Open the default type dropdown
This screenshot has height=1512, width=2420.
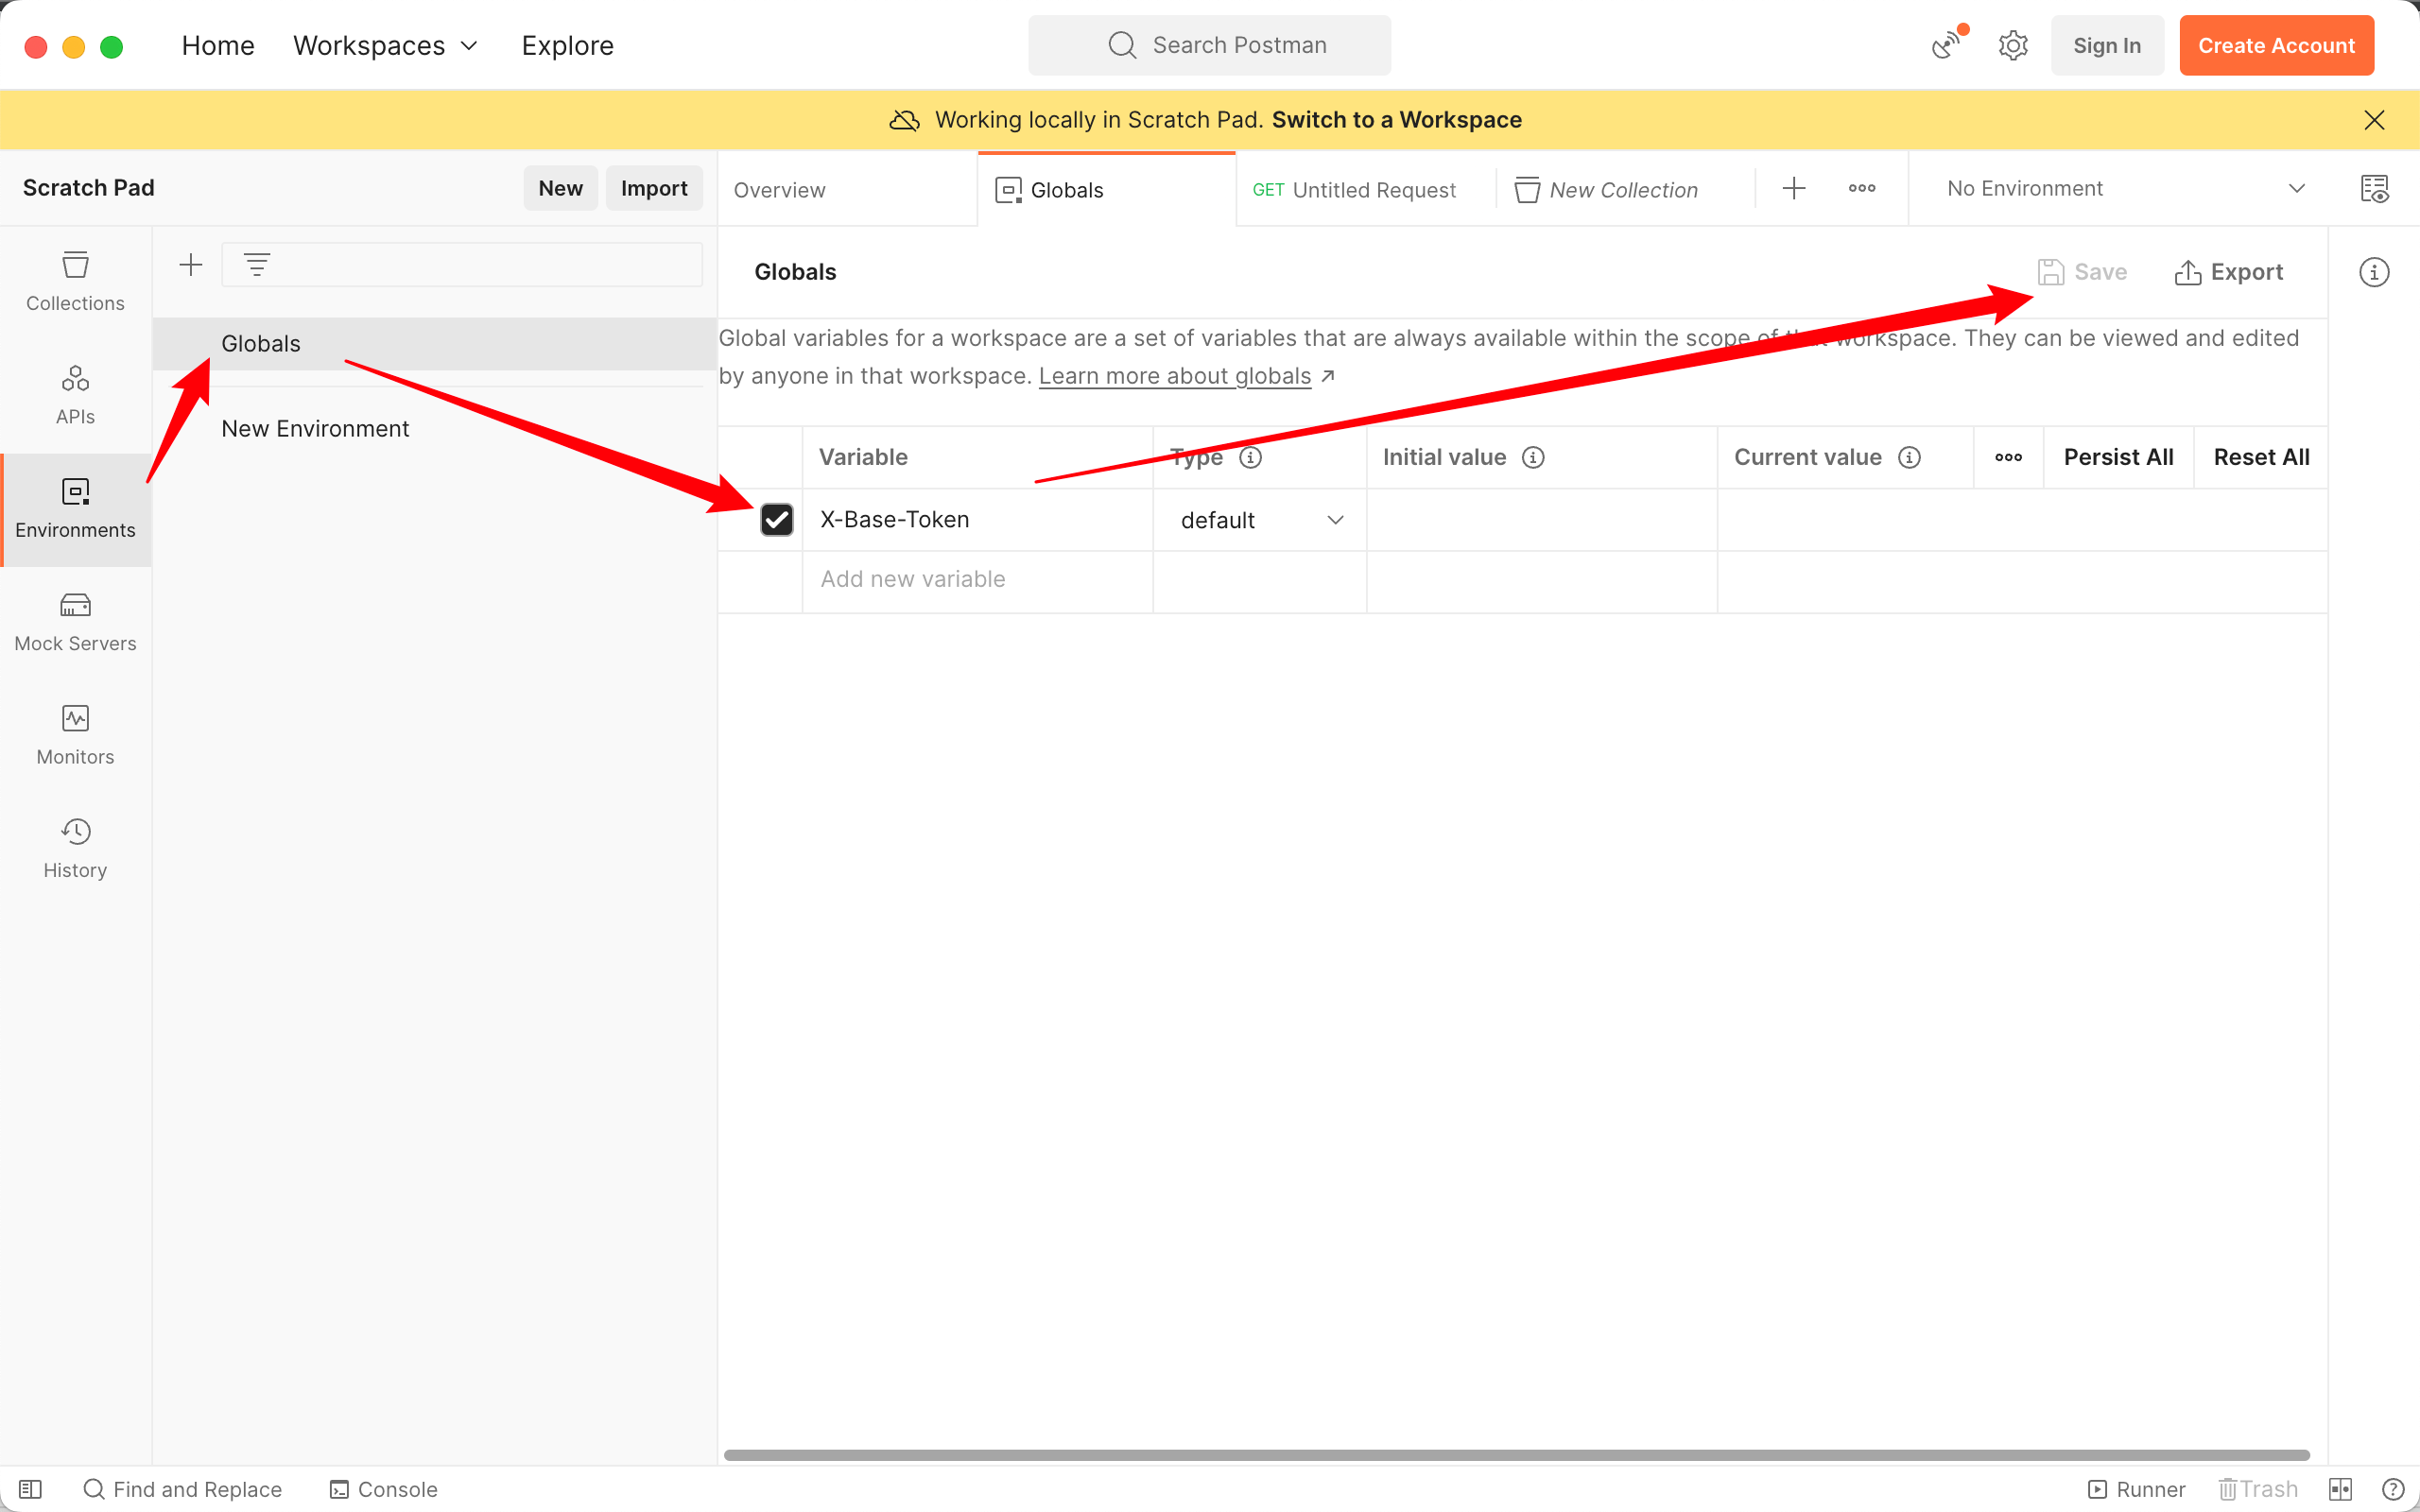click(x=1260, y=520)
